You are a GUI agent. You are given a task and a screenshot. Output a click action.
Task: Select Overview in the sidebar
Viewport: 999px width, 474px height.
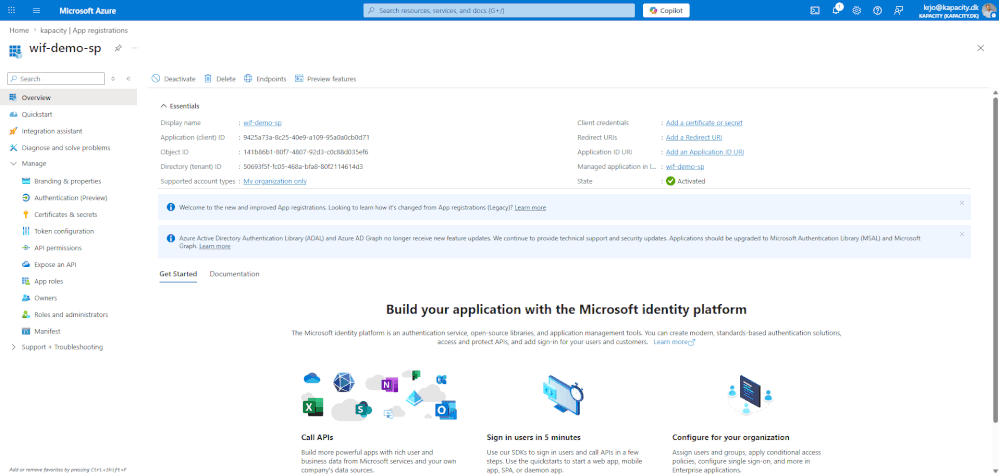click(68, 97)
